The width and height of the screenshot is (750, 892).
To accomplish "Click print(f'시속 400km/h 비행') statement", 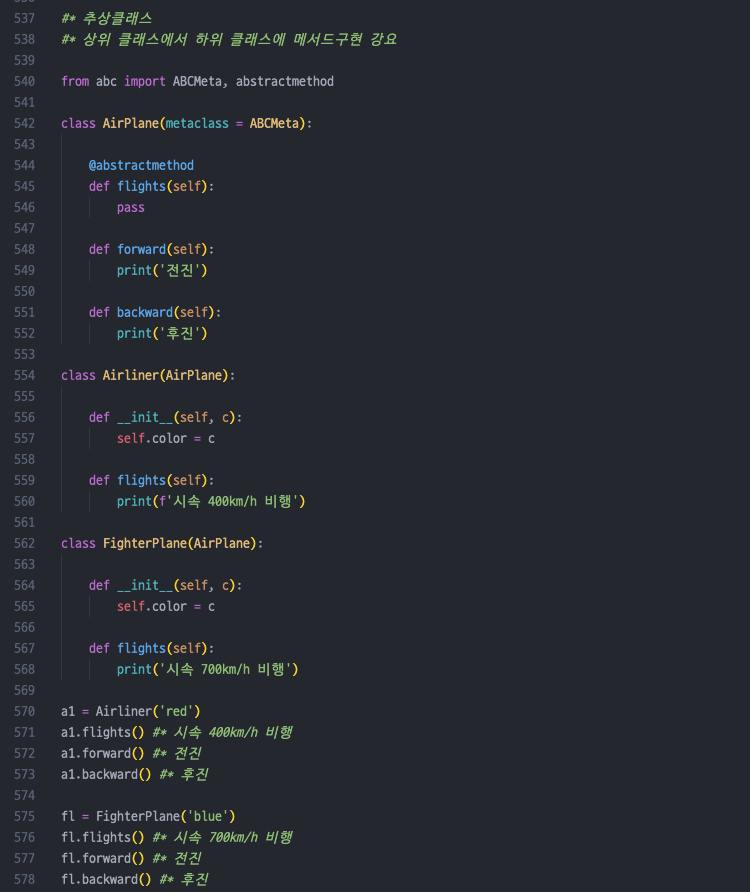I will click(x=211, y=502).
